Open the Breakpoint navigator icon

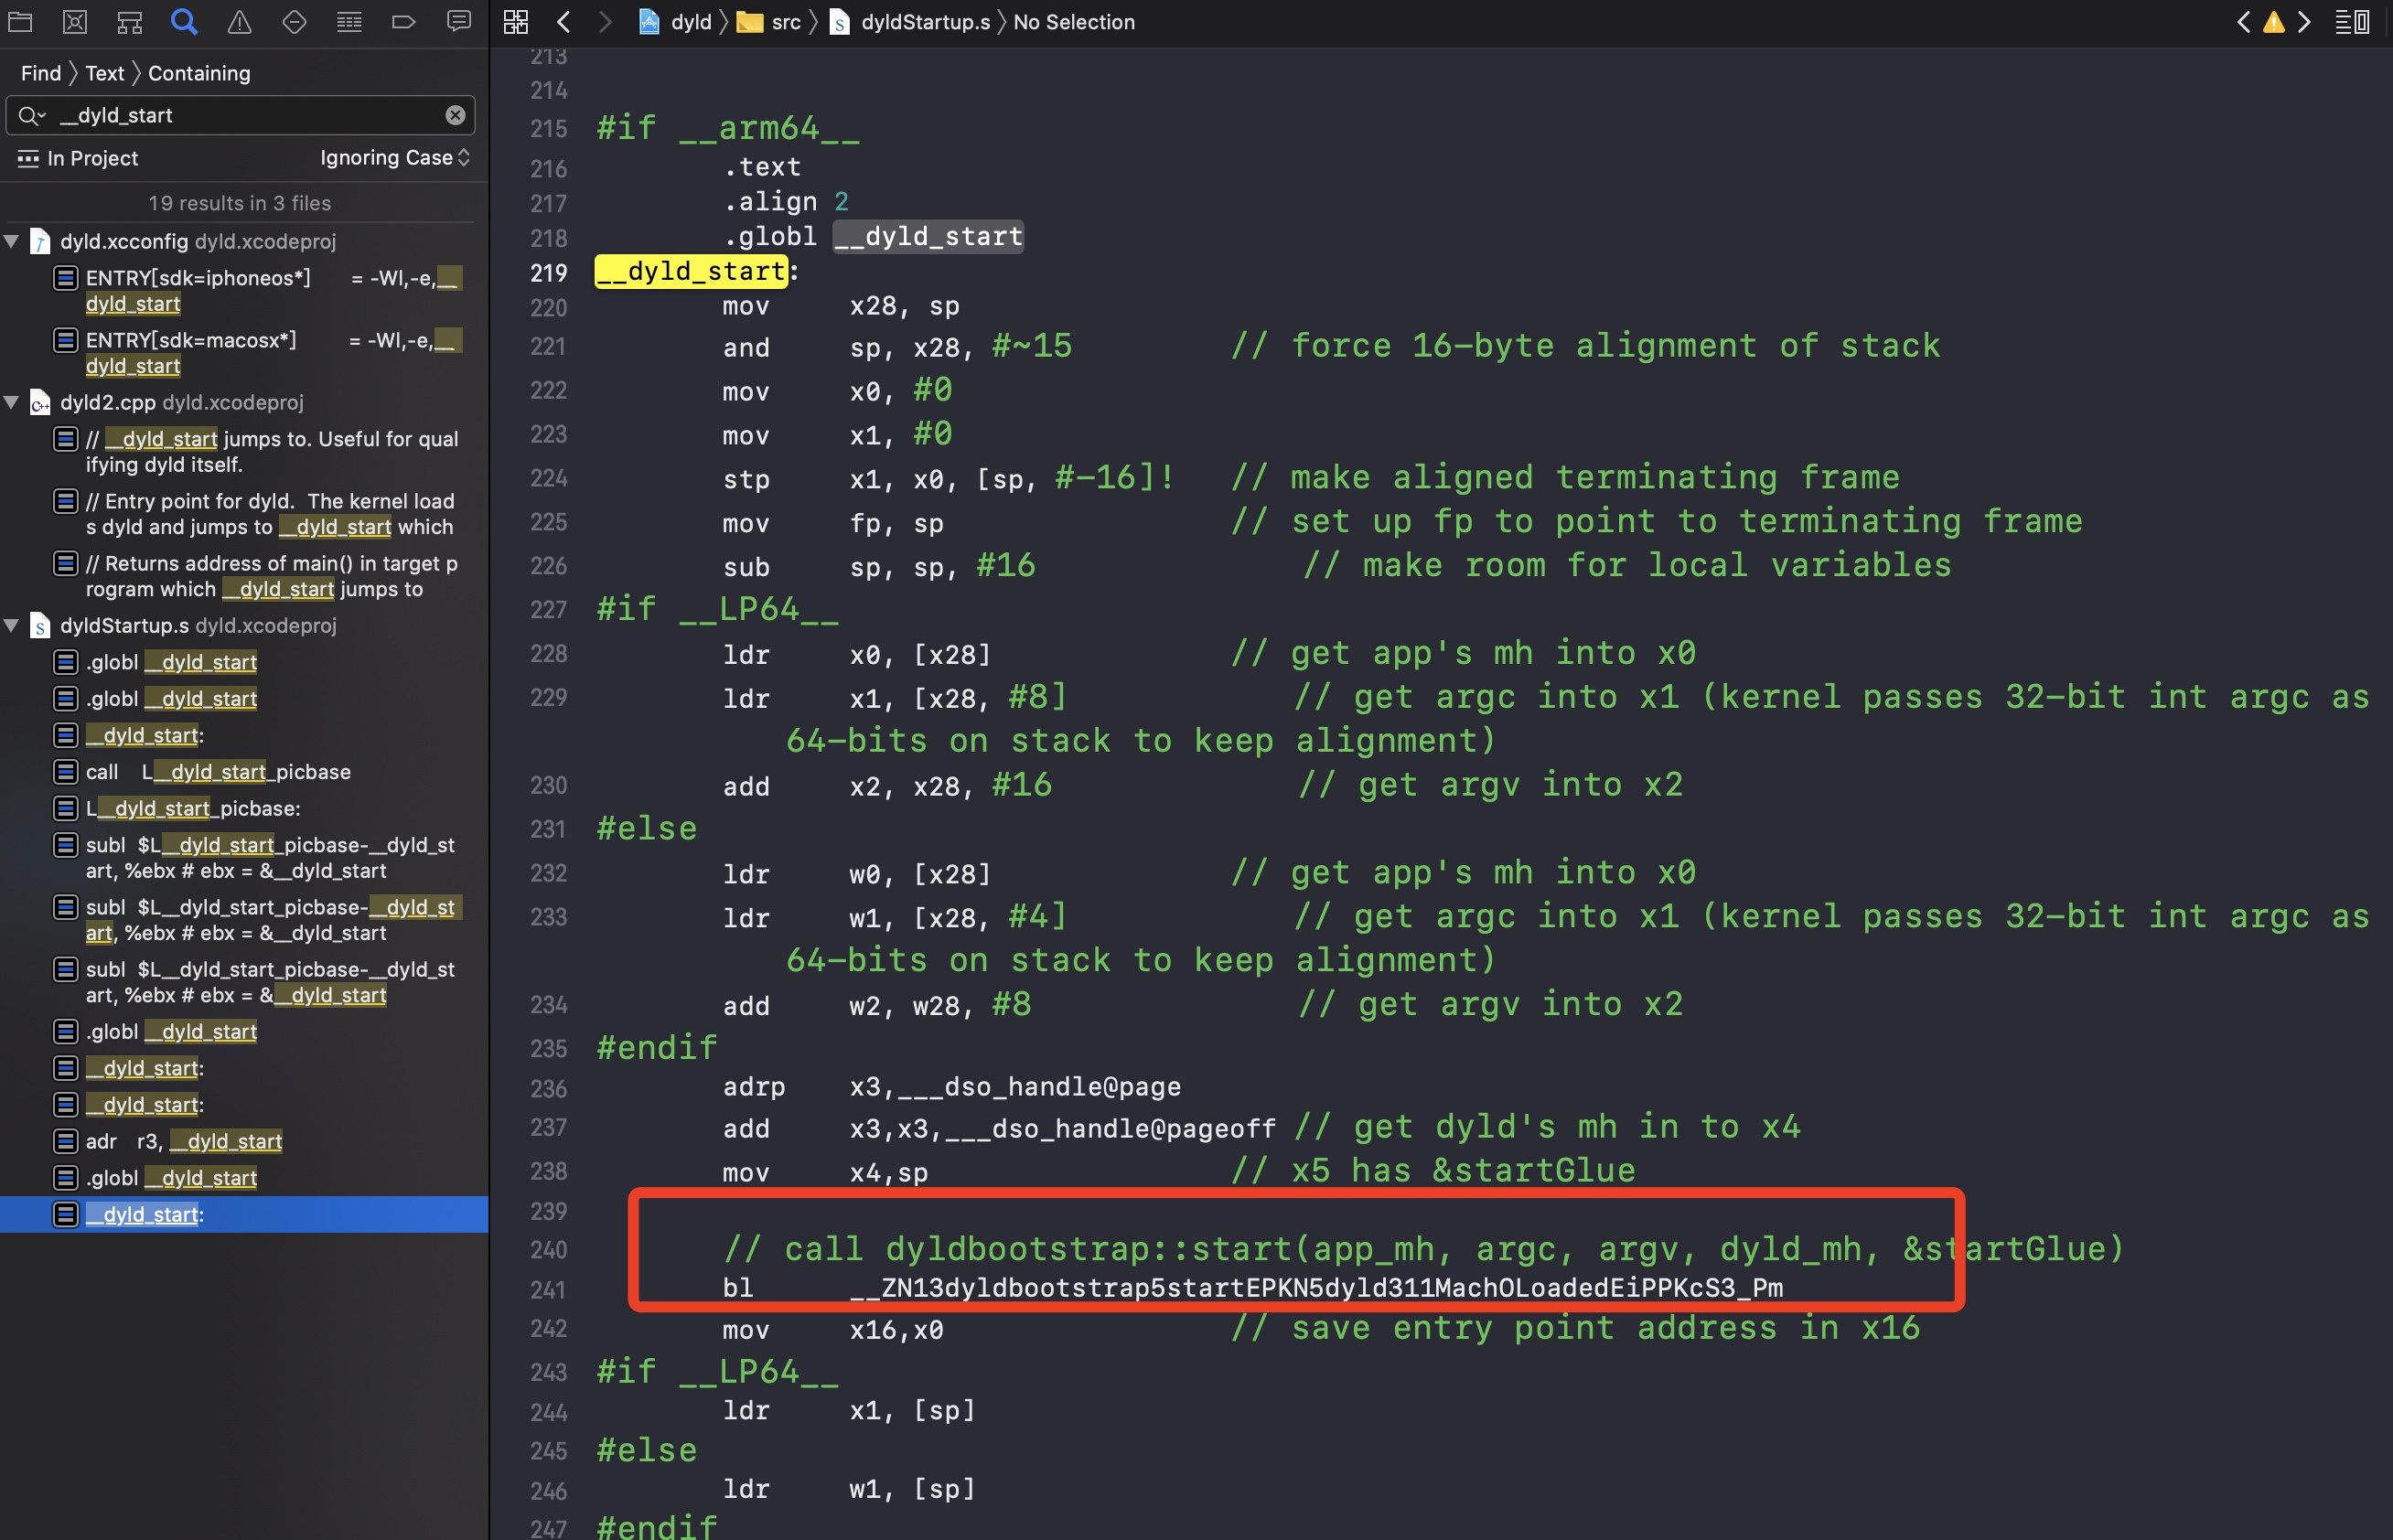point(404,21)
